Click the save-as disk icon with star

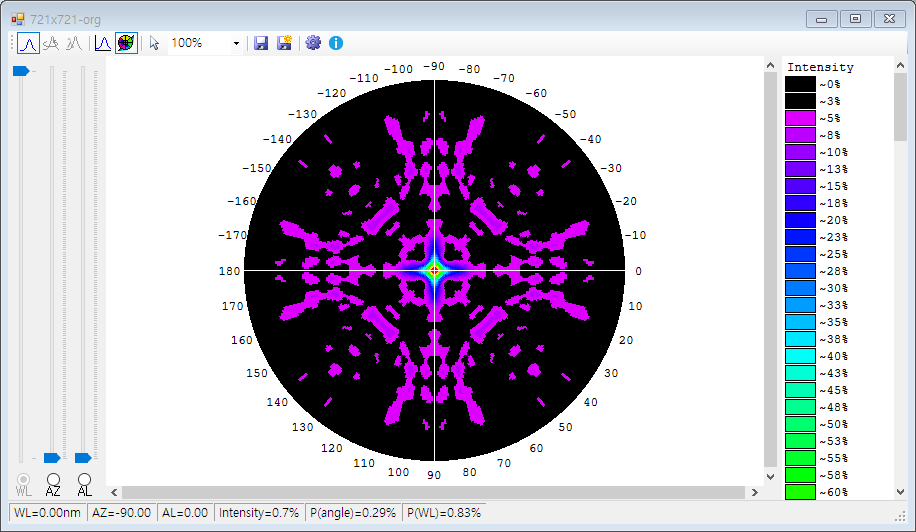point(284,43)
